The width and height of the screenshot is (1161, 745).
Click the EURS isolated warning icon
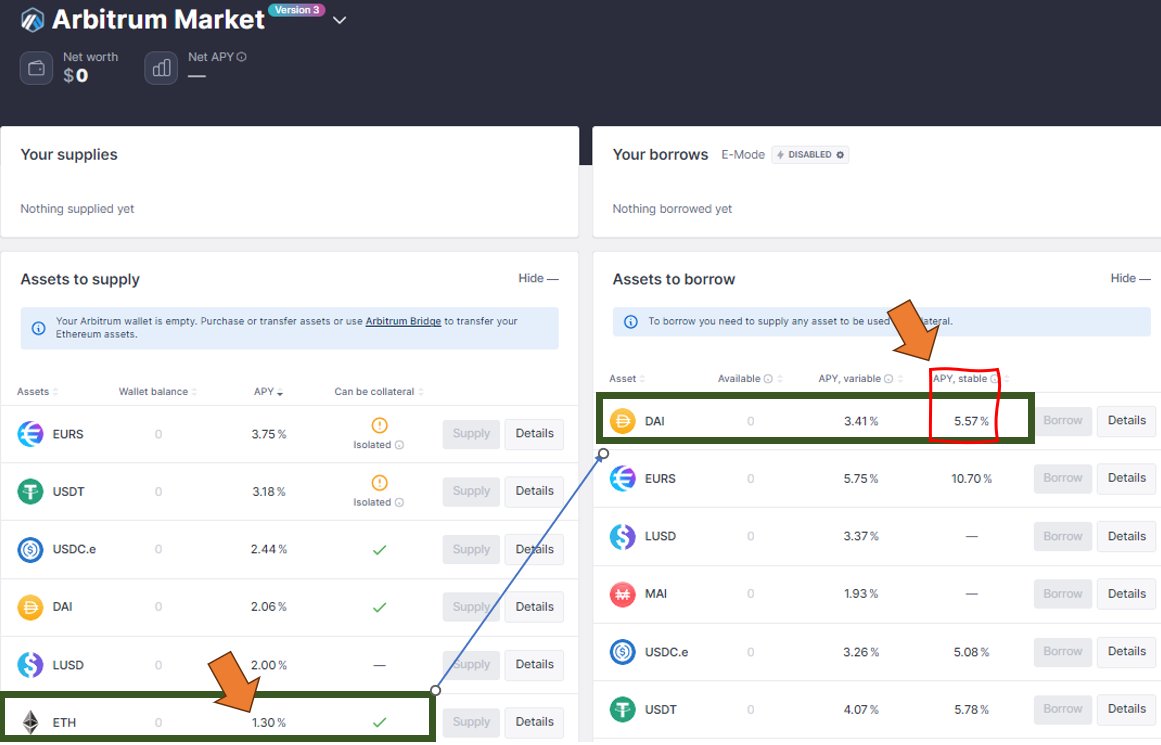pos(379,425)
